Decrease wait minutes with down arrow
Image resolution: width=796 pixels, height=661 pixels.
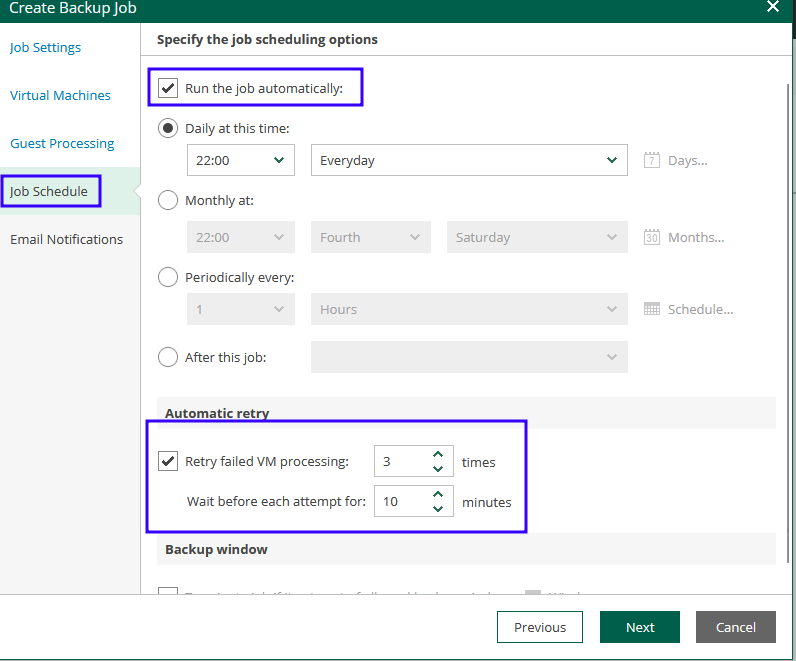tap(438, 509)
